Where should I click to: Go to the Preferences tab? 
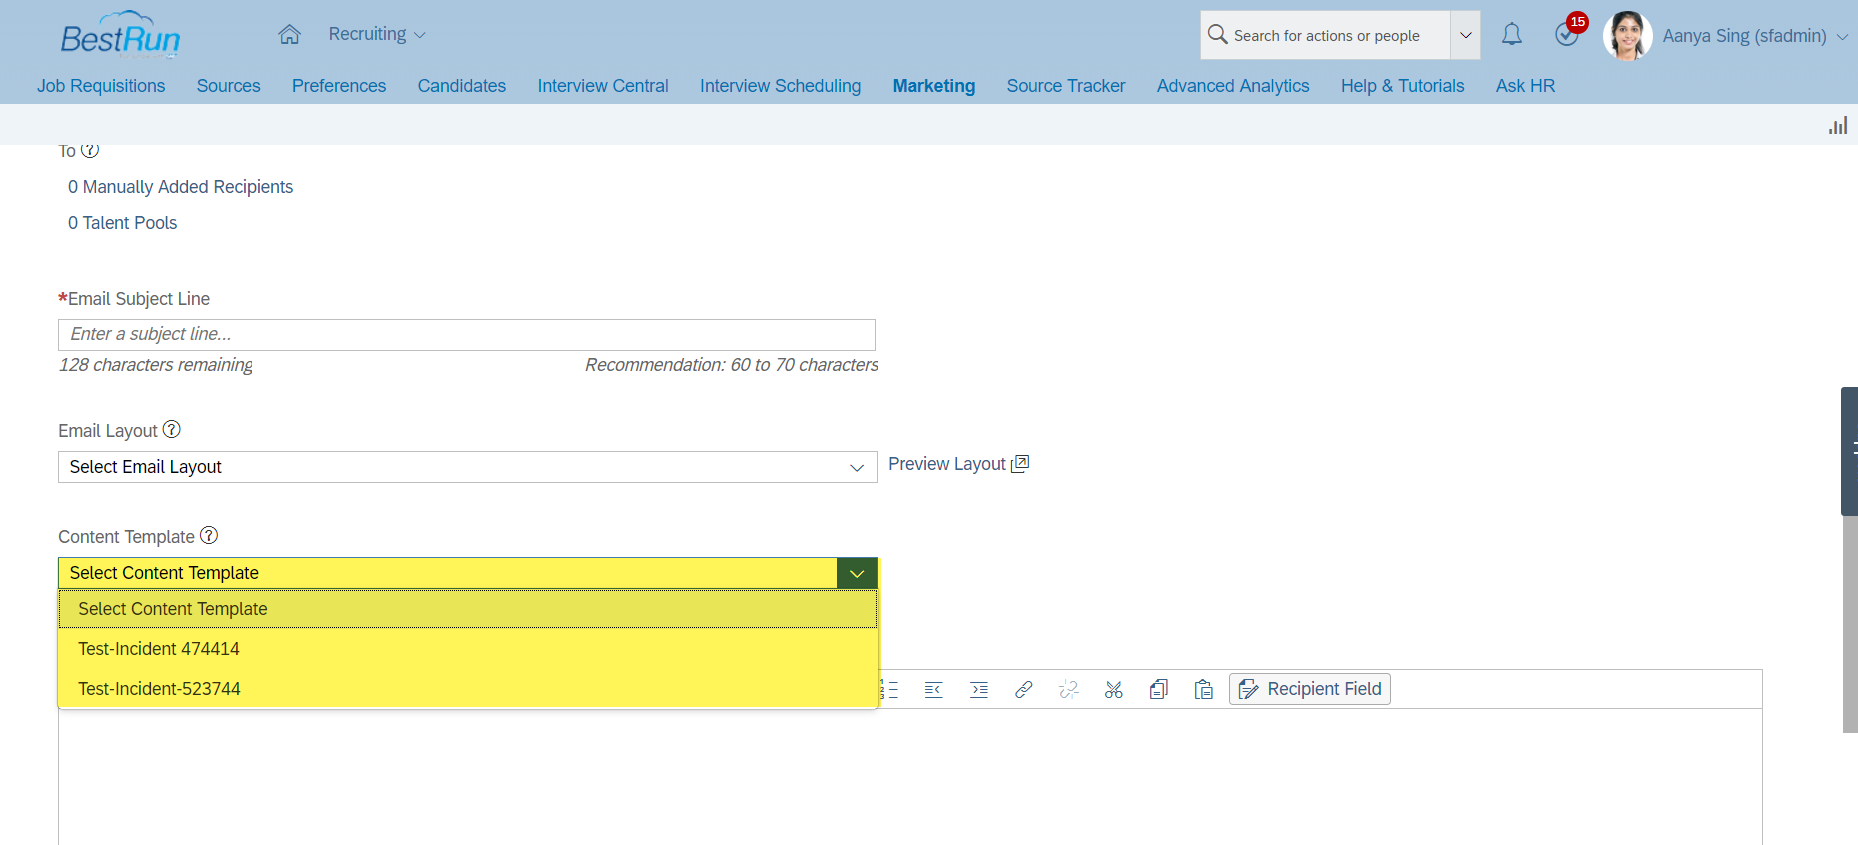click(339, 86)
